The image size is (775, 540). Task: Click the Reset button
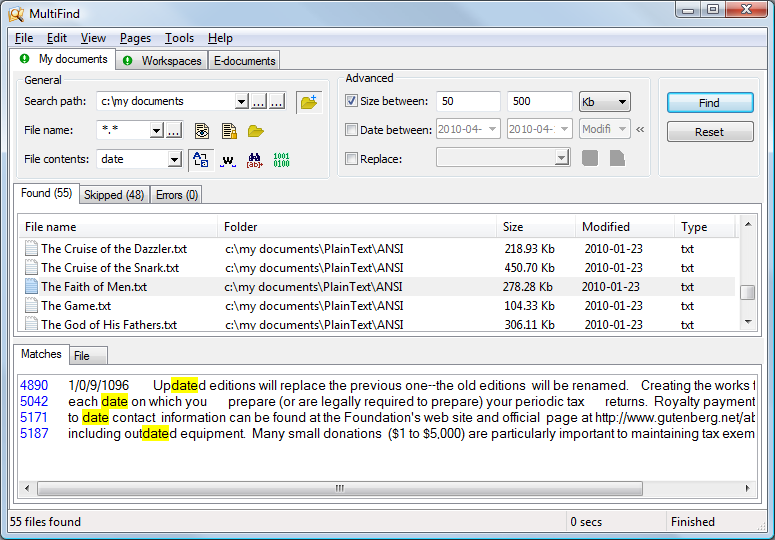(710, 132)
